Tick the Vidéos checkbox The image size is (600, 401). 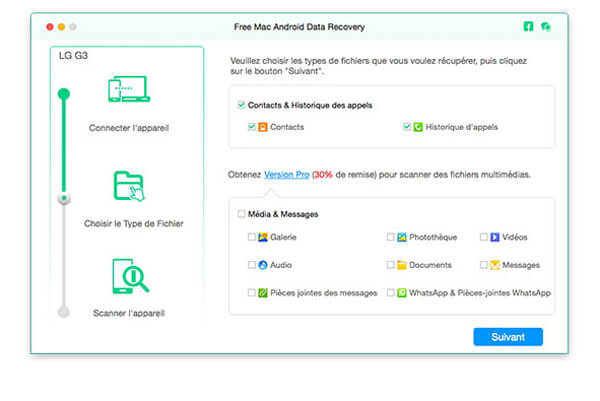pos(484,237)
